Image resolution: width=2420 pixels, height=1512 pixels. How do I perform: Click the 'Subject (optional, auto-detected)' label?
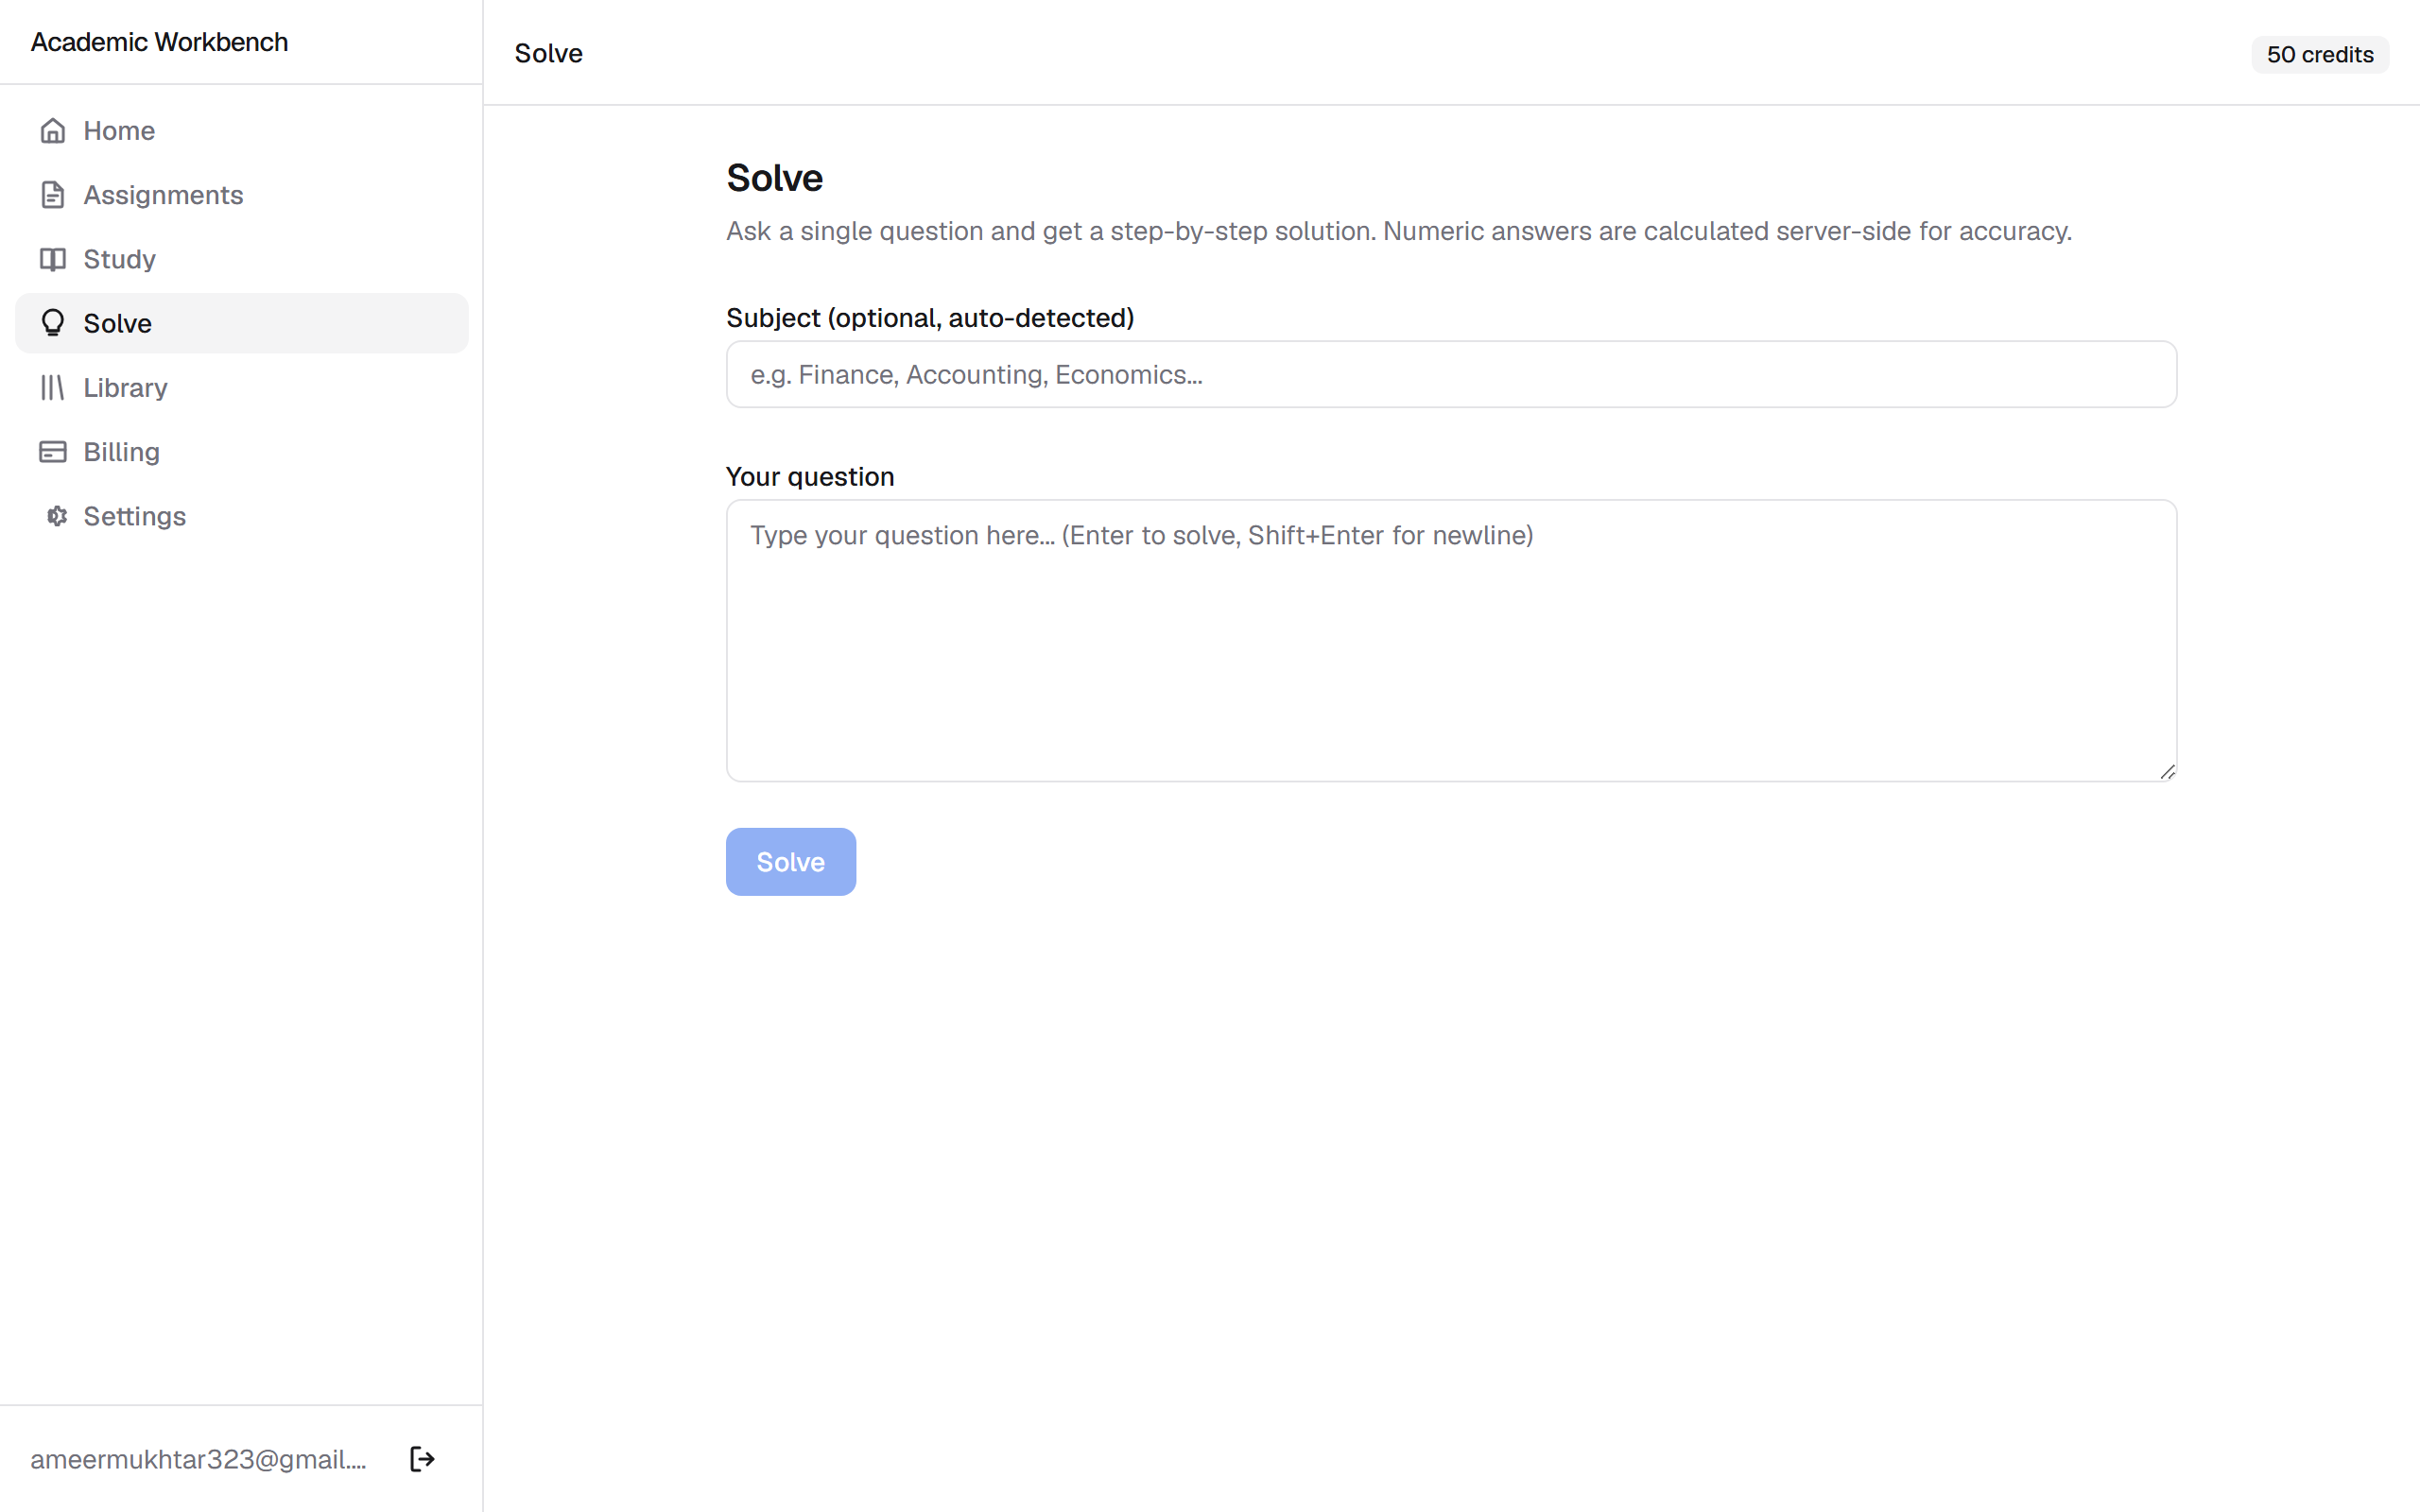[929, 318]
